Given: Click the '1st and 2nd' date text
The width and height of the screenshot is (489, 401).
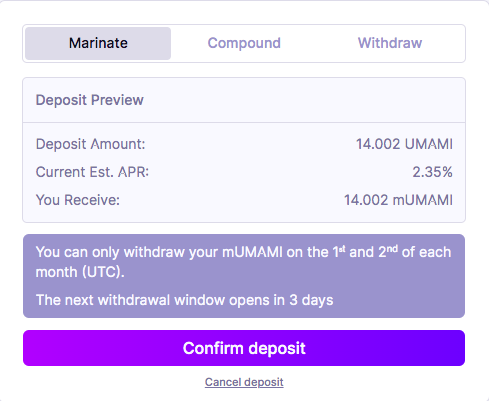Looking at the screenshot, I should [x=365, y=252].
